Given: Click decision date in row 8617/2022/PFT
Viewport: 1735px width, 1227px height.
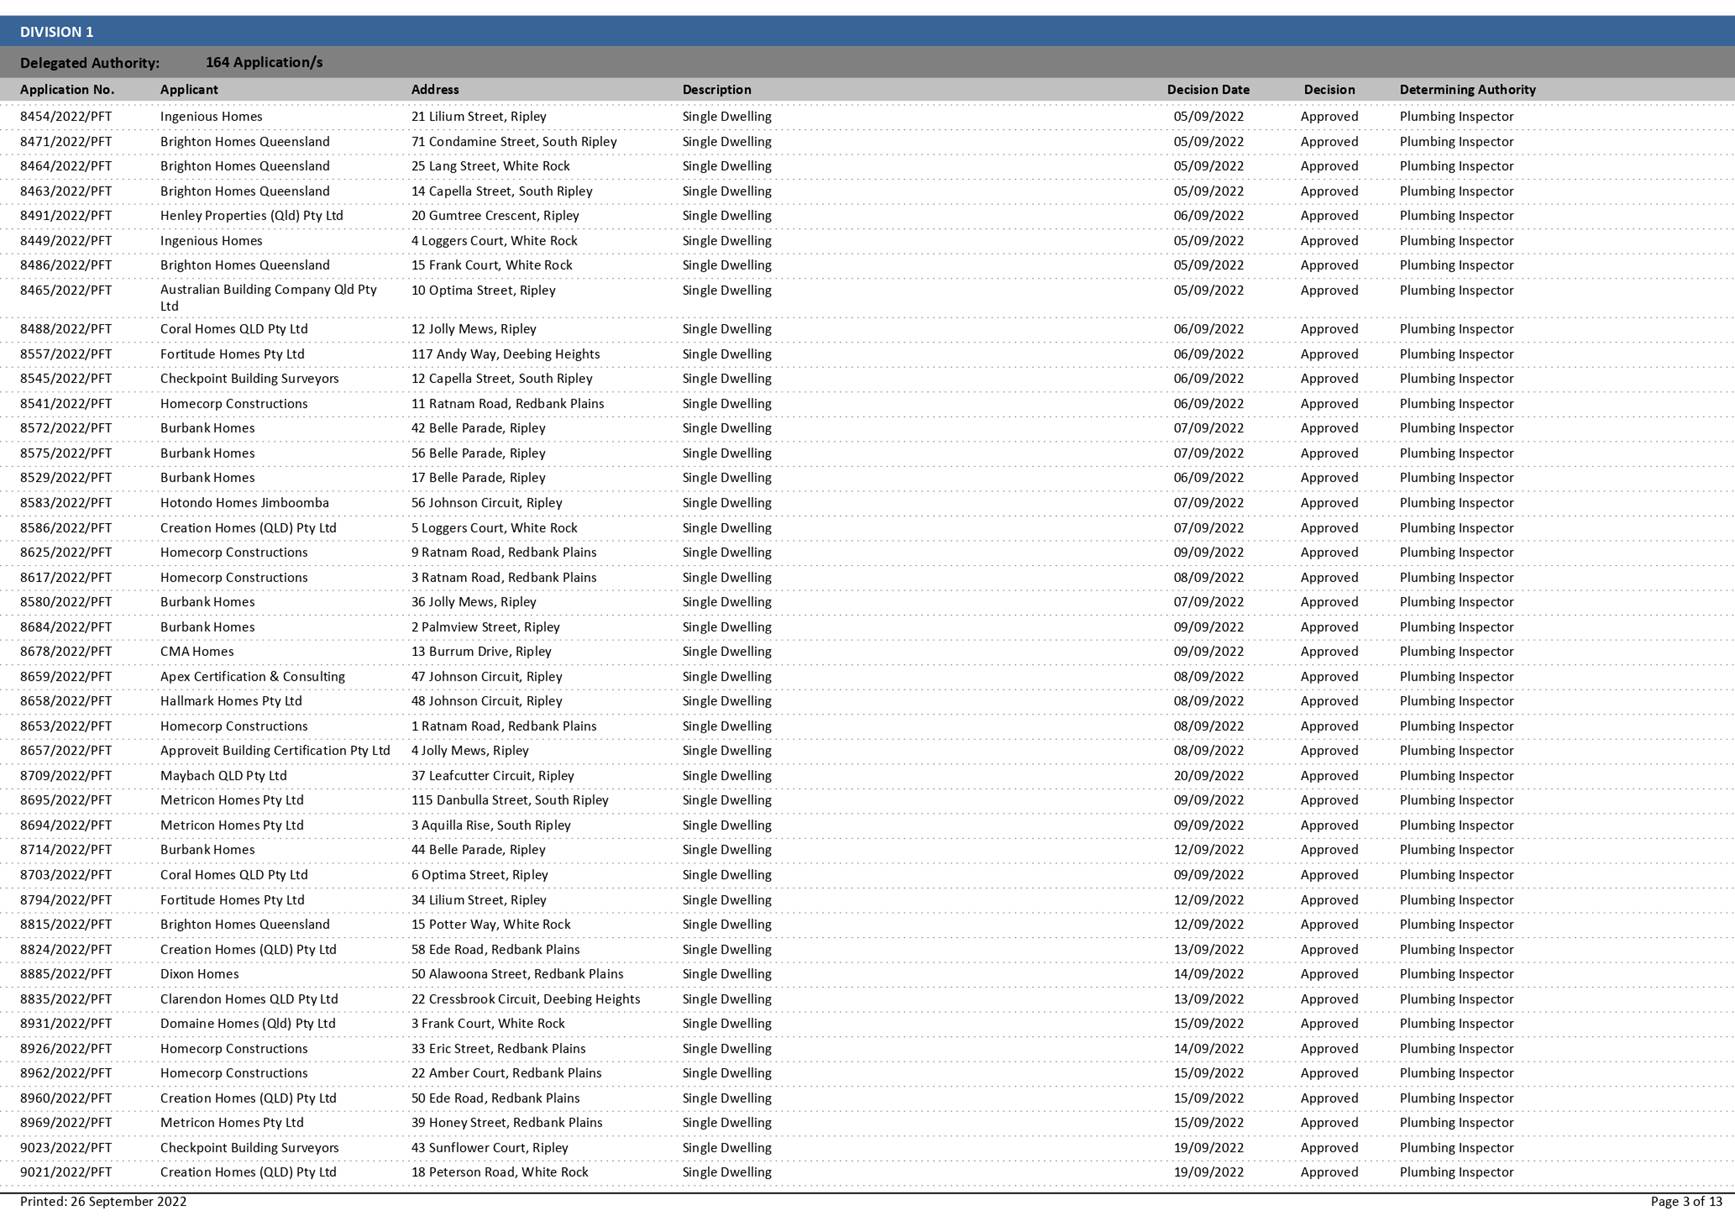Looking at the screenshot, I should (x=1208, y=577).
